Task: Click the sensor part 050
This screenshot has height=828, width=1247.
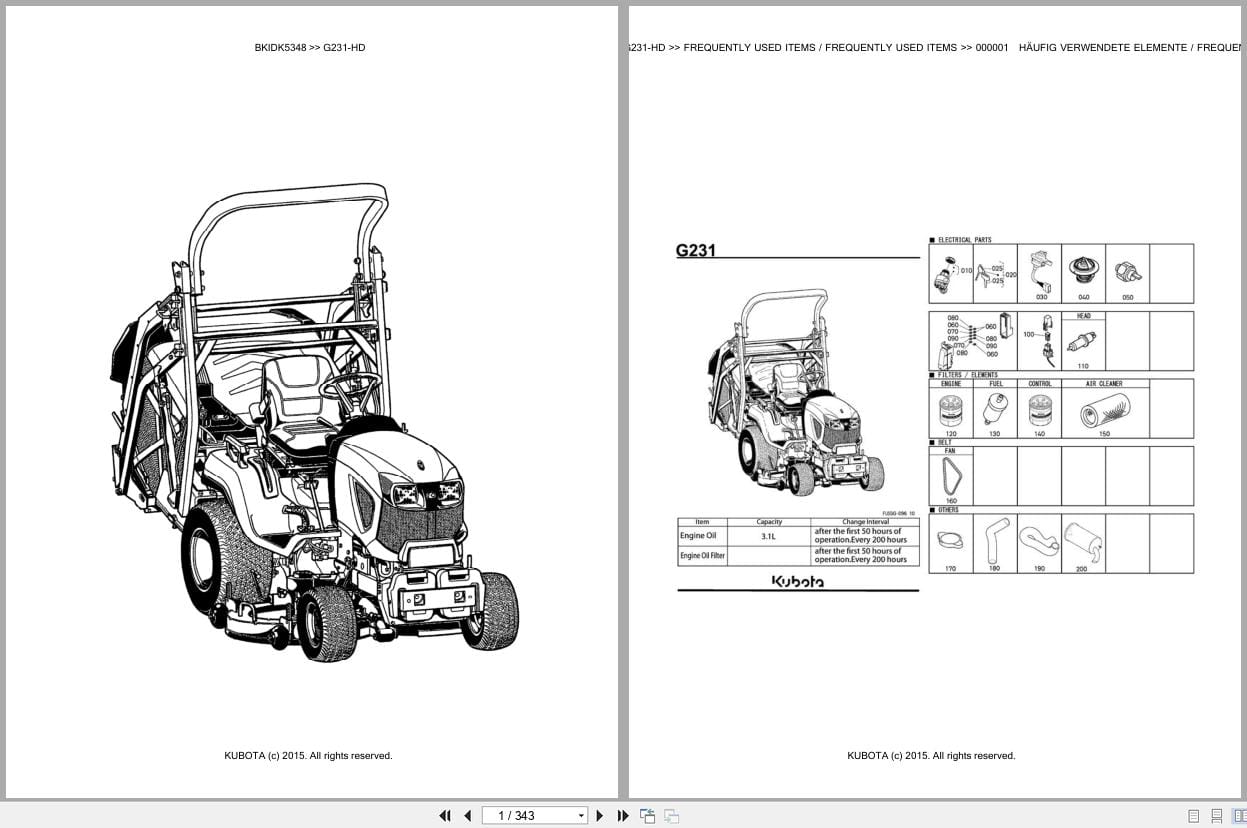Action: click(1128, 272)
